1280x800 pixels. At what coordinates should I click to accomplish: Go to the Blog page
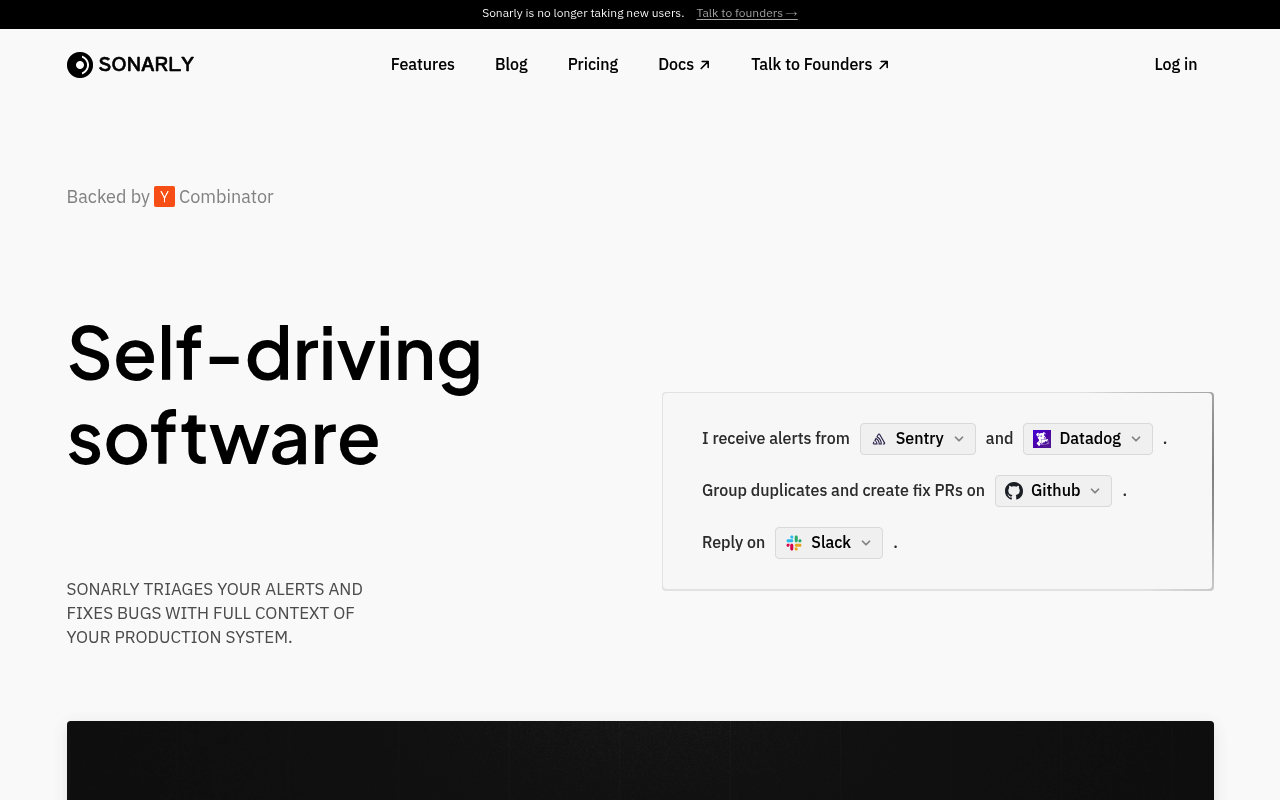pos(511,64)
